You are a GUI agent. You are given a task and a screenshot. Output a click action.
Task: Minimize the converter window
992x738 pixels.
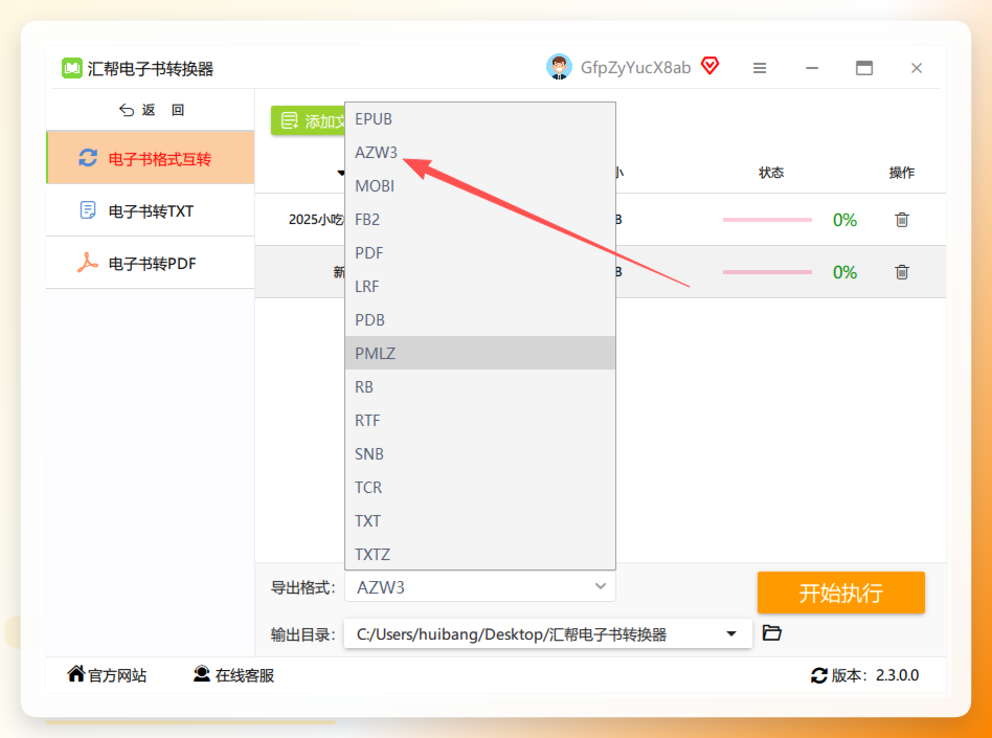[x=812, y=68]
